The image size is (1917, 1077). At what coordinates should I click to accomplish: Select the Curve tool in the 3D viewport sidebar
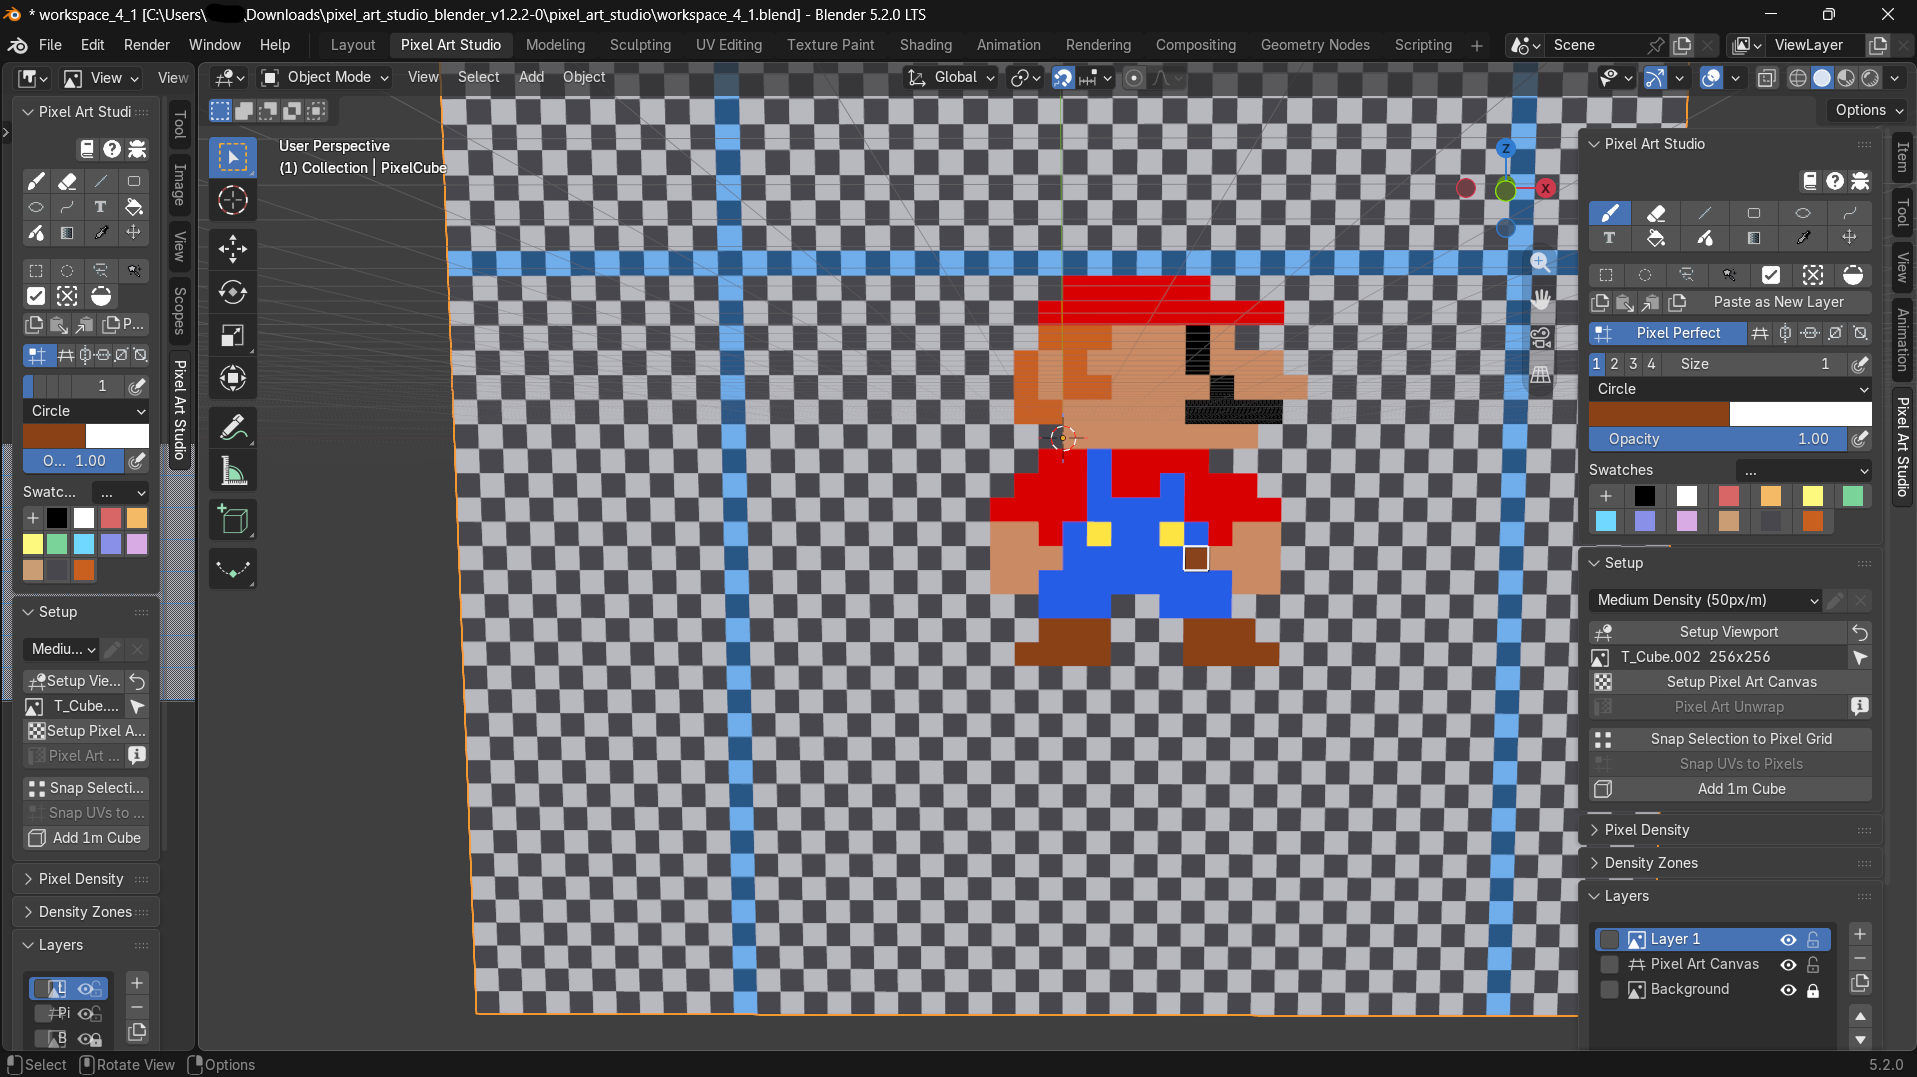(x=1850, y=213)
